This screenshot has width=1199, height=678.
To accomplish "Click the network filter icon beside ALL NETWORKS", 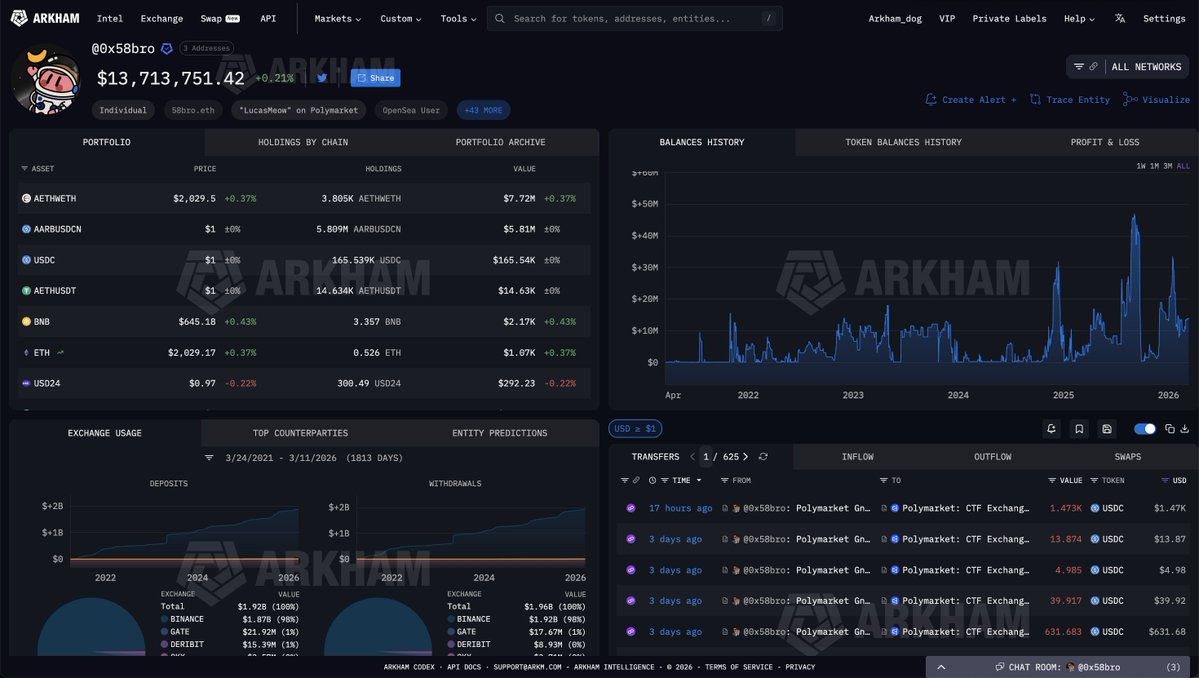I will (x=1079, y=67).
